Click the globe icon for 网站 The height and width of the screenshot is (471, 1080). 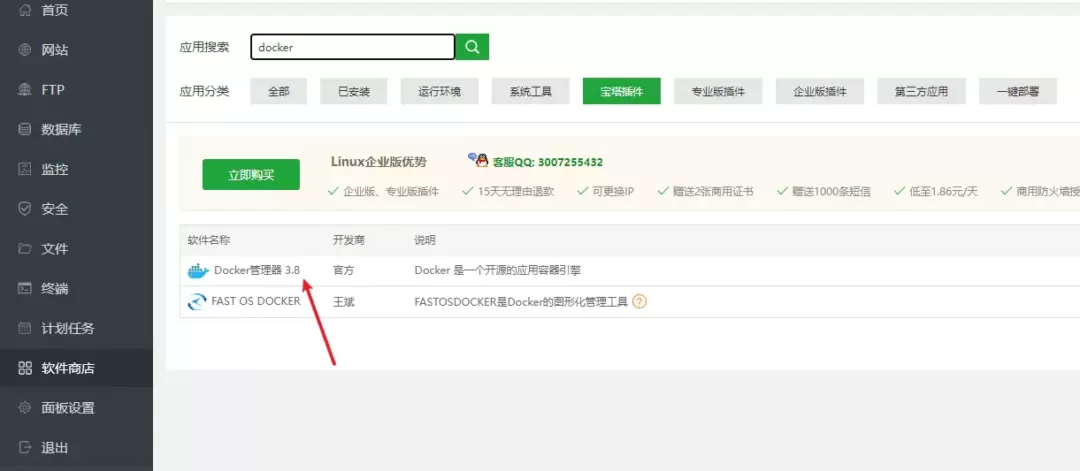pyautogui.click(x=25, y=50)
